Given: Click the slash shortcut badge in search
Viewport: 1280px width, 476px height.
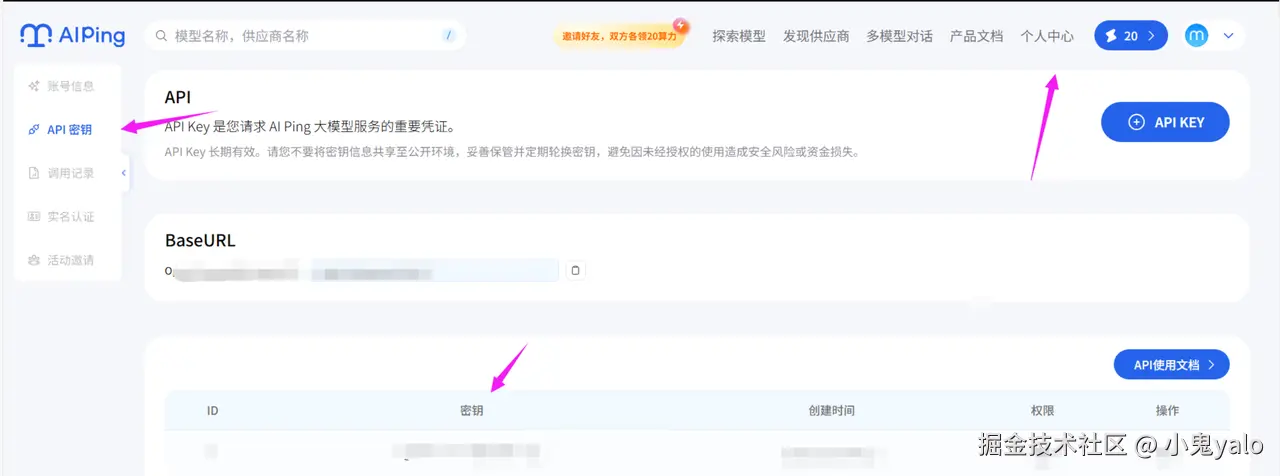Looking at the screenshot, I should [449, 36].
